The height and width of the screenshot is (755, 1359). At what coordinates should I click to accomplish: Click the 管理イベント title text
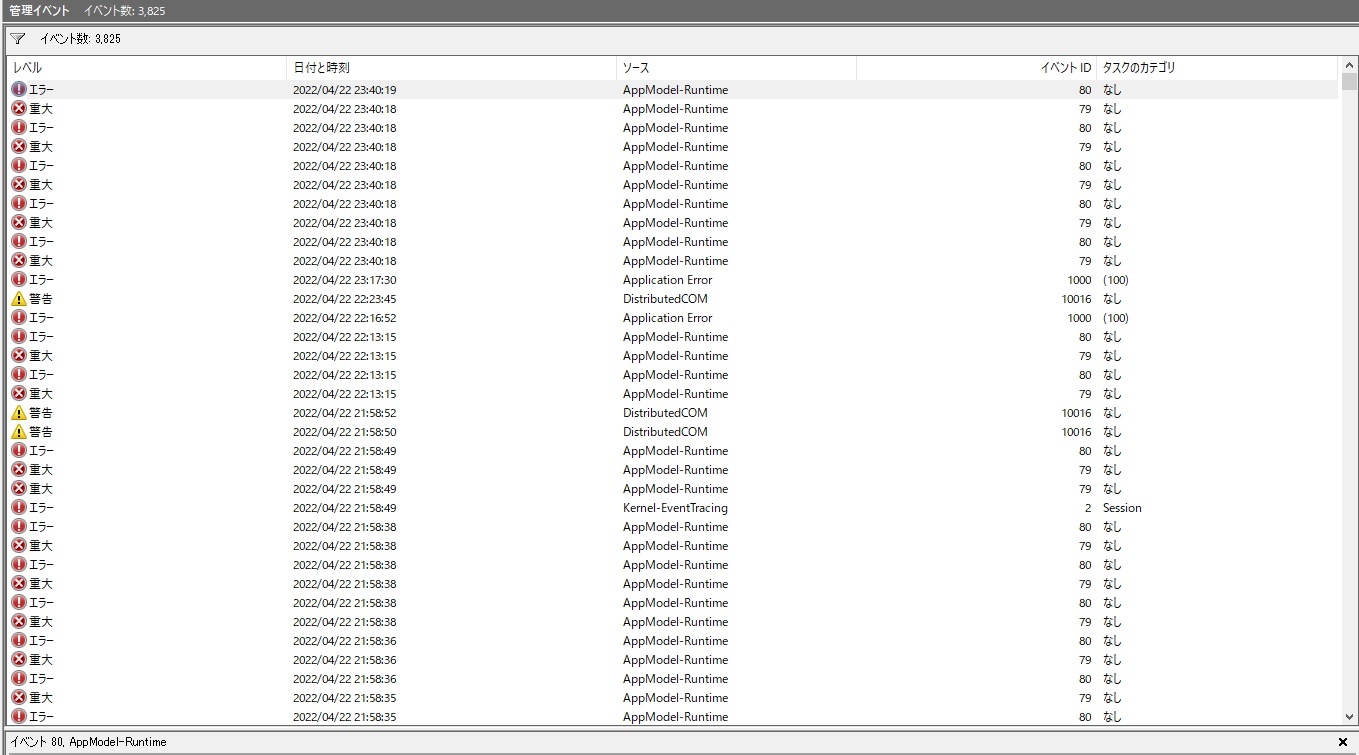point(40,11)
